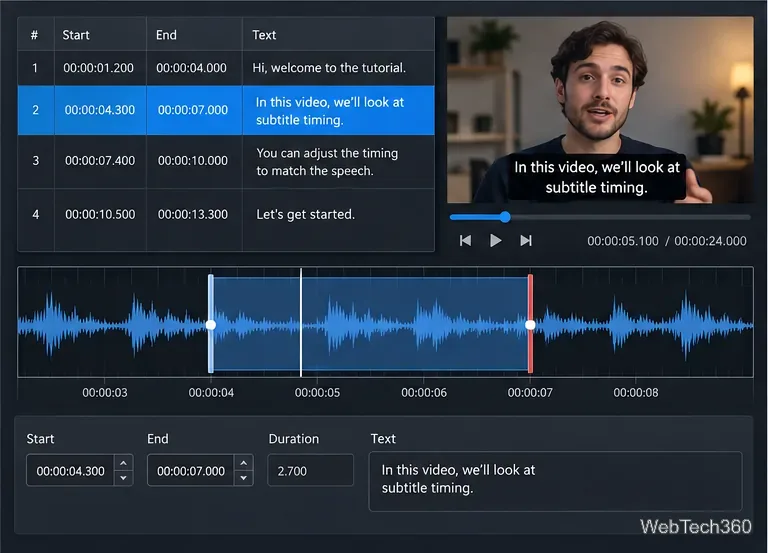Image resolution: width=768 pixels, height=553 pixels.
Task: Click start time cell 00:00:01.200
Action: coord(98,68)
